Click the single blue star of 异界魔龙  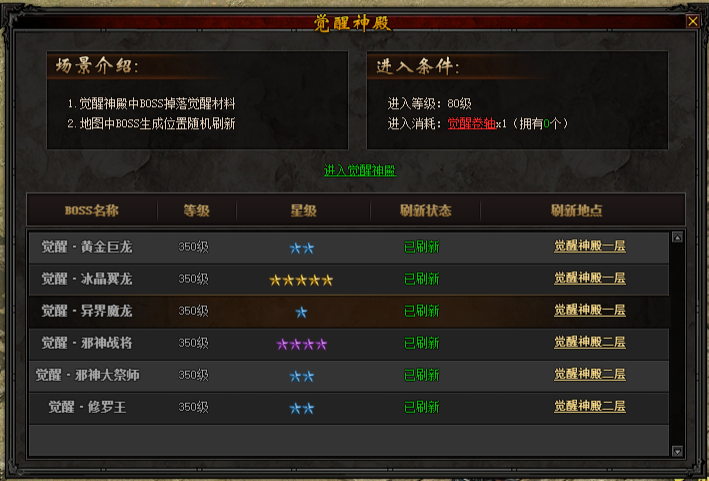click(301, 312)
